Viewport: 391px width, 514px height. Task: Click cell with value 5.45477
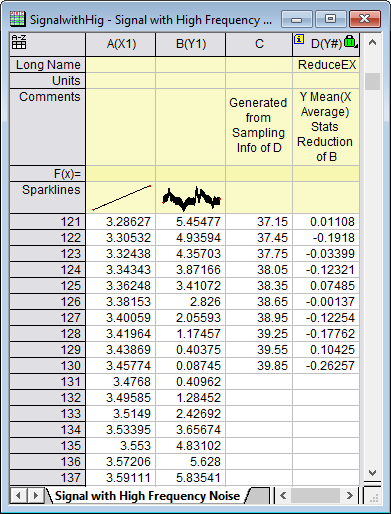191,222
